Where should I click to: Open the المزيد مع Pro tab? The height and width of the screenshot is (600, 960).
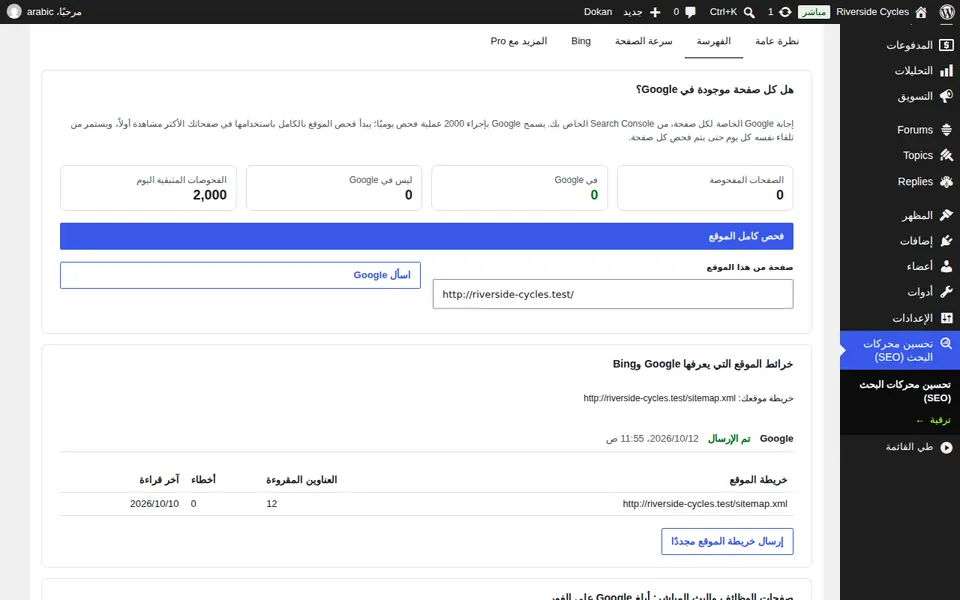tap(519, 41)
